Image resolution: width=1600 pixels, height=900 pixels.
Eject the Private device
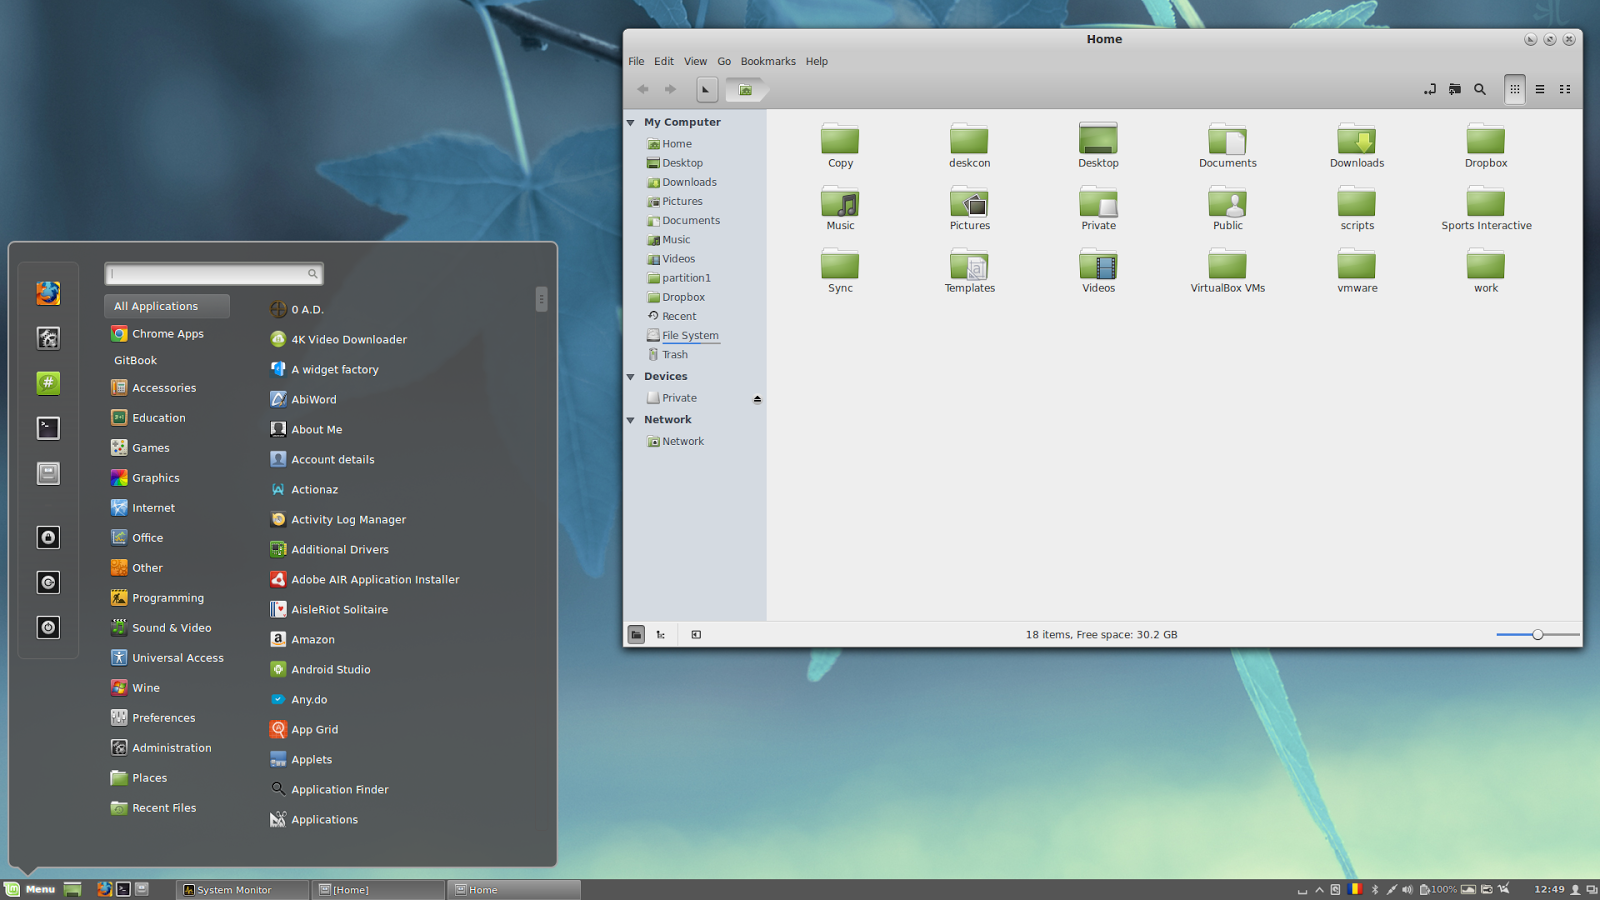[757, 398]
